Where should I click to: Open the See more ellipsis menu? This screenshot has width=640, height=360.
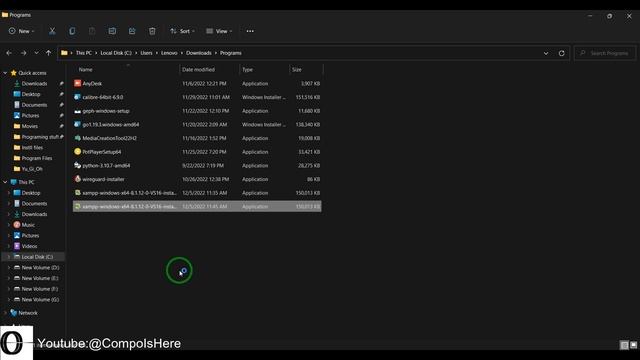(x=250, y=31)
